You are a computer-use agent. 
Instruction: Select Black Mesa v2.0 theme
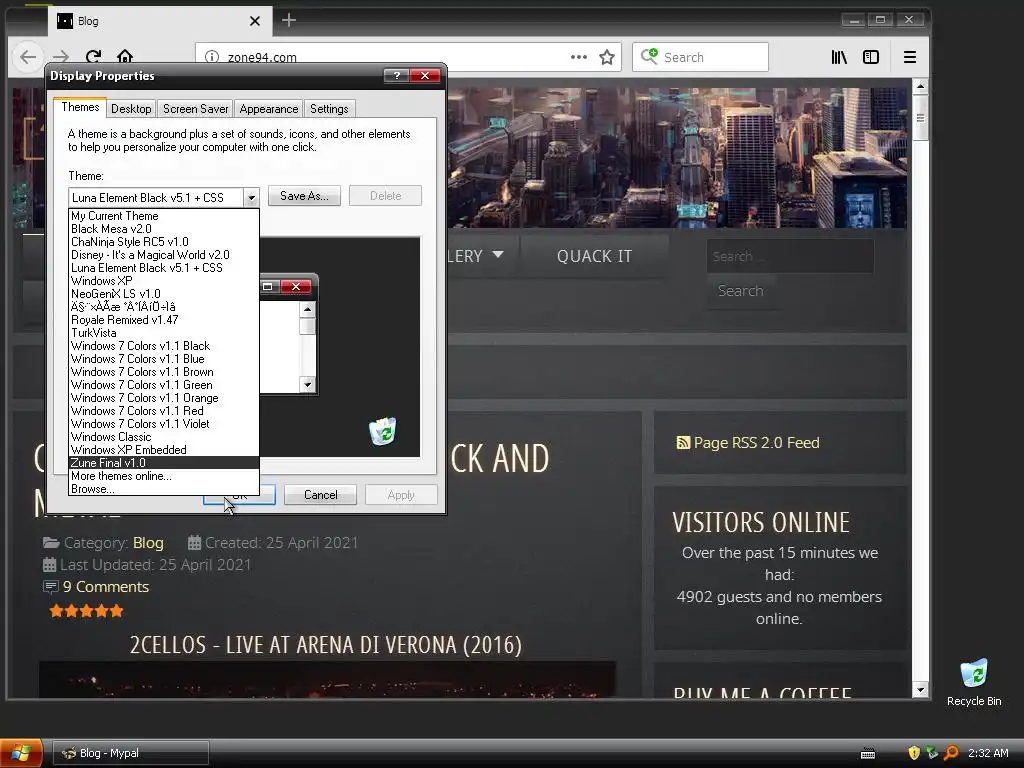pos(164,229)
